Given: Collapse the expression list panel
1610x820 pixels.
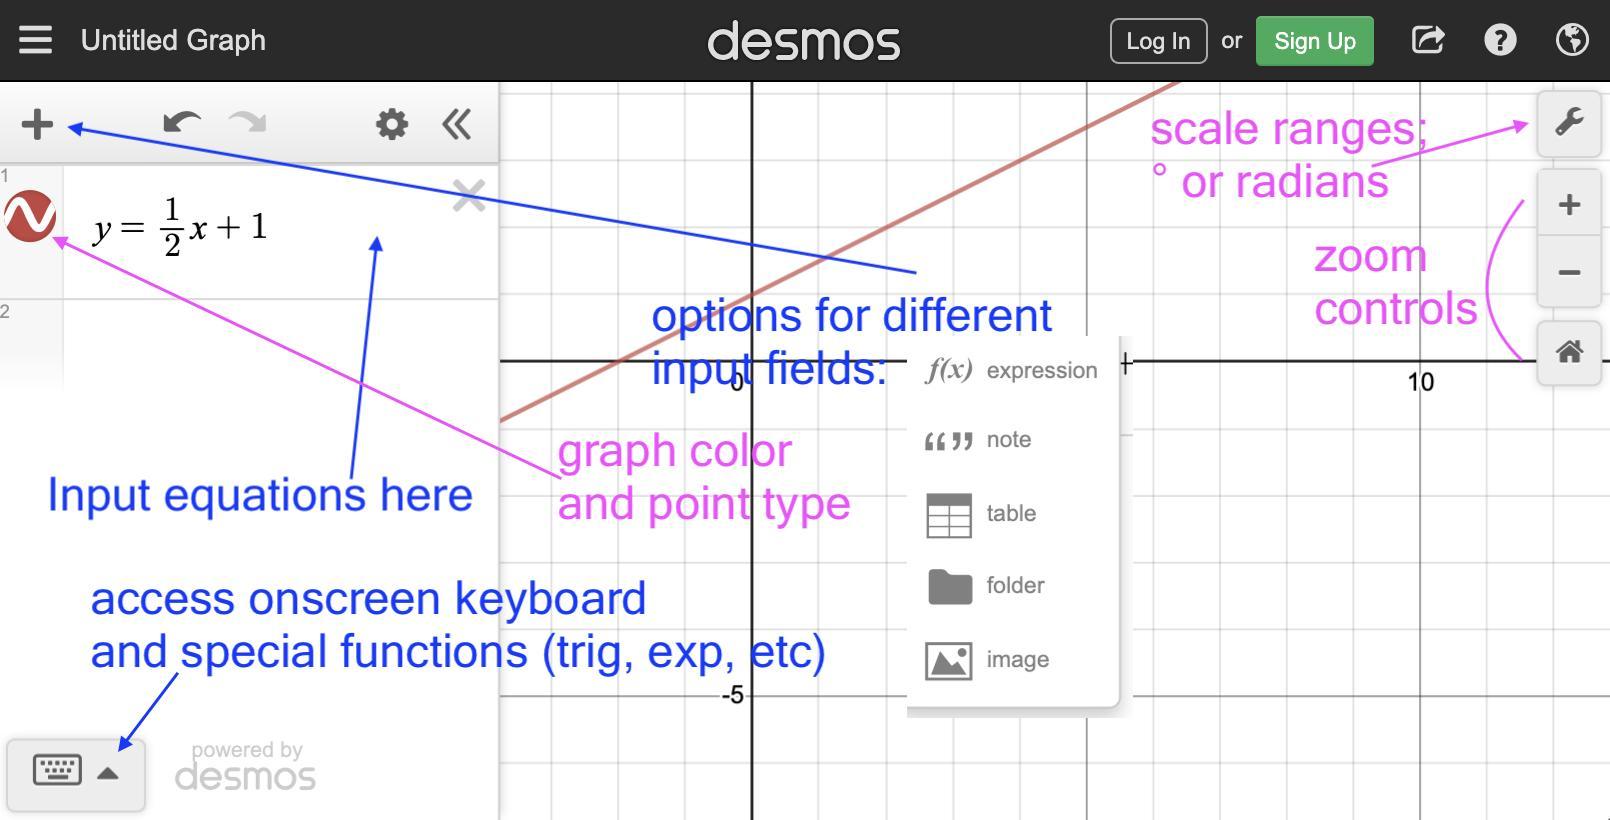Looking at the screenshot, I should 456,124.
